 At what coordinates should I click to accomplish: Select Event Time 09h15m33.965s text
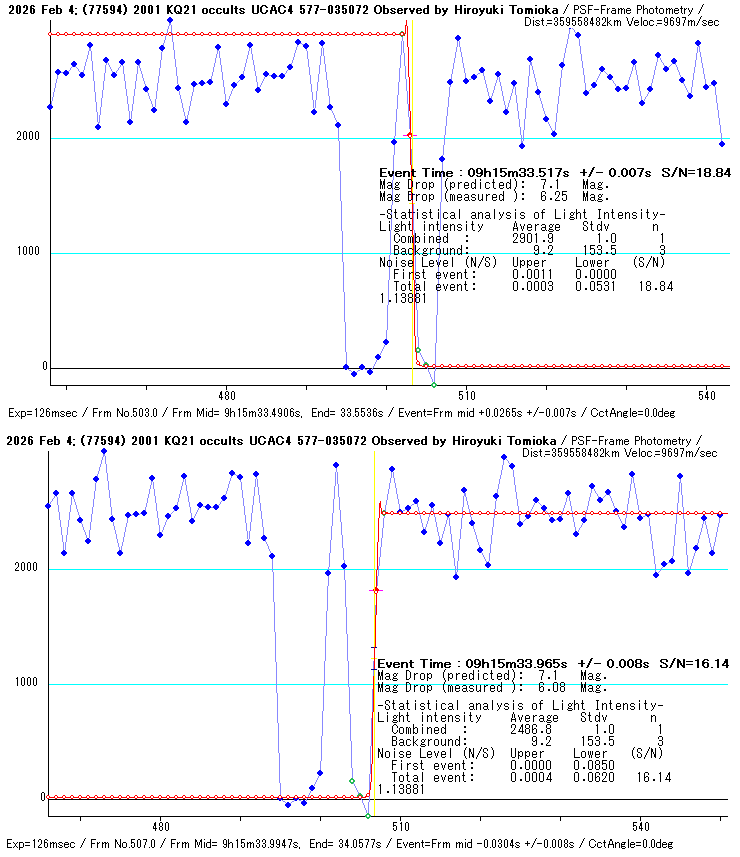473,664
